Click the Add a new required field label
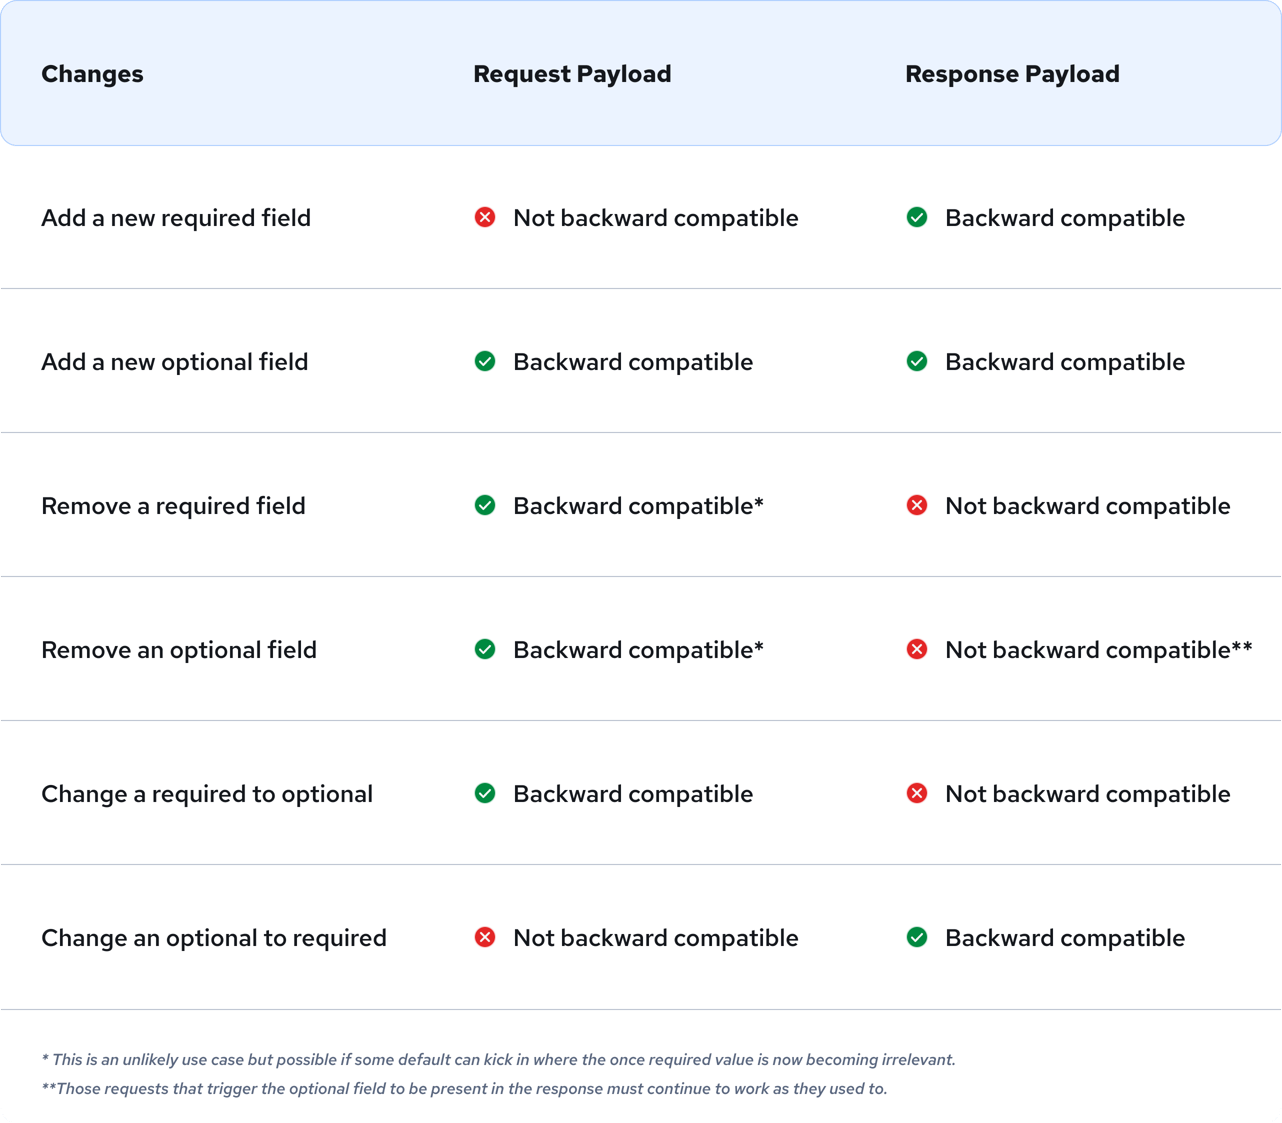Image resolution: width=1282 pixels, height=1123 pixels. click(176, 218)
